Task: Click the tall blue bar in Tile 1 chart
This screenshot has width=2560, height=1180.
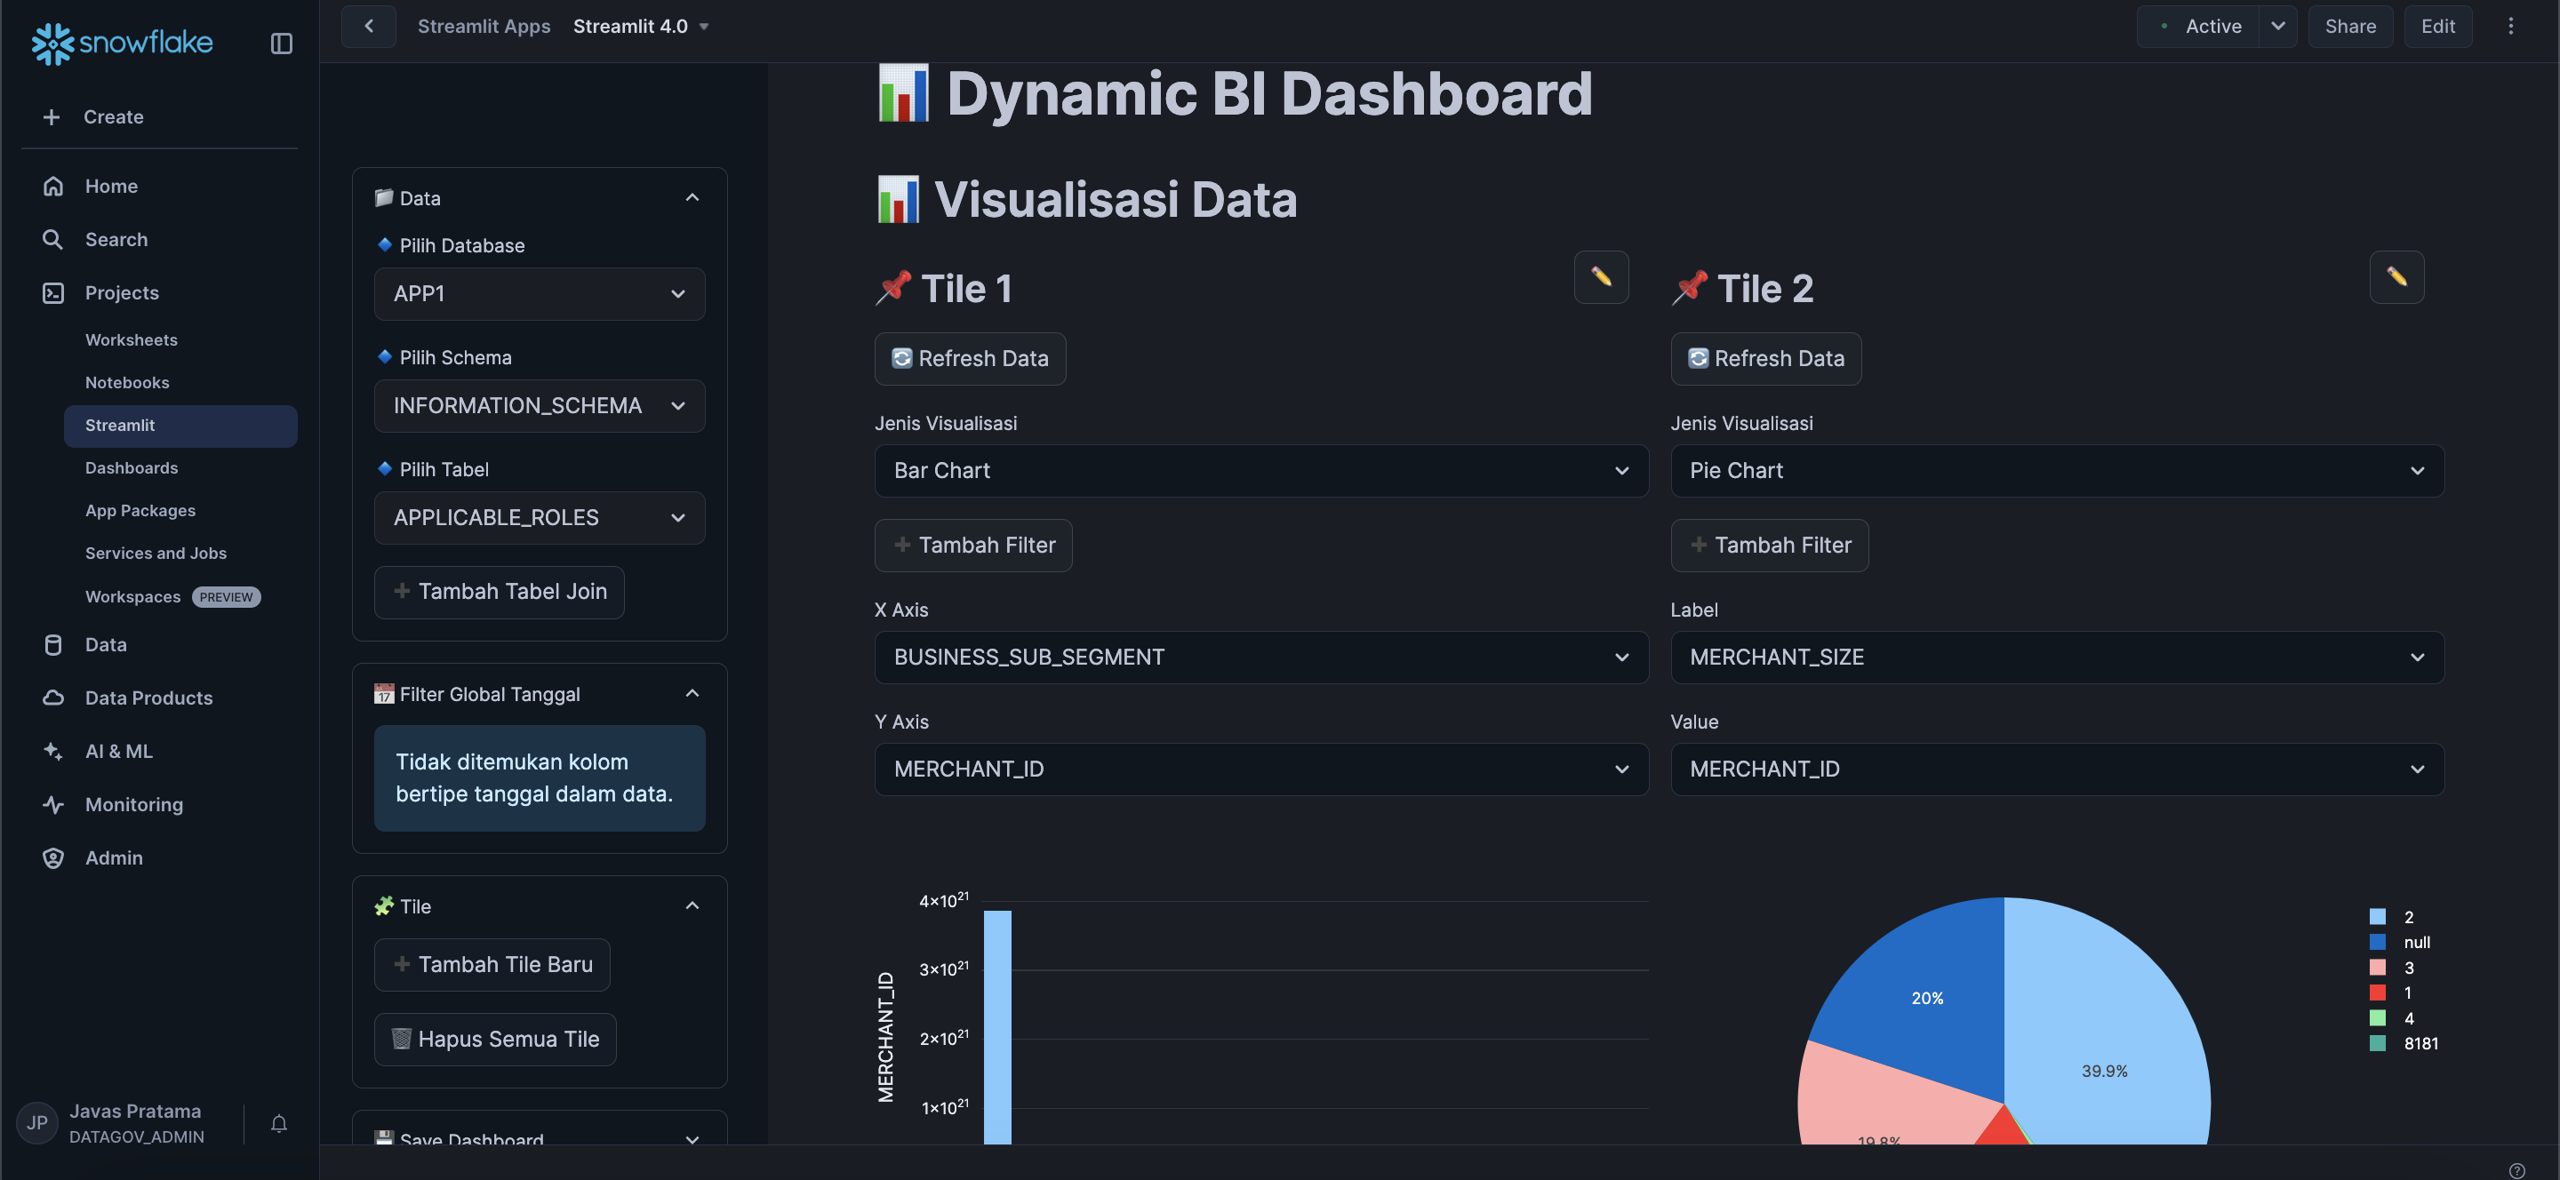Action: pos(997,1027)
